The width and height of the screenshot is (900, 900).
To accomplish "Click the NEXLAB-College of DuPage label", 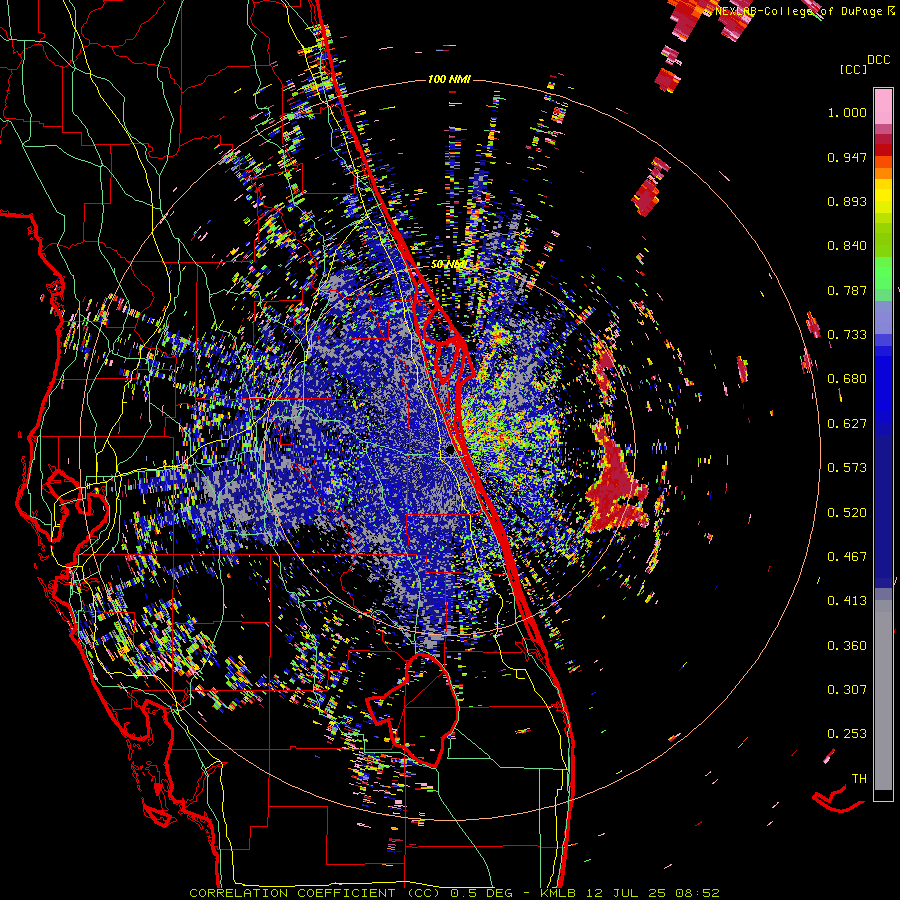I will tap(800, 11).
